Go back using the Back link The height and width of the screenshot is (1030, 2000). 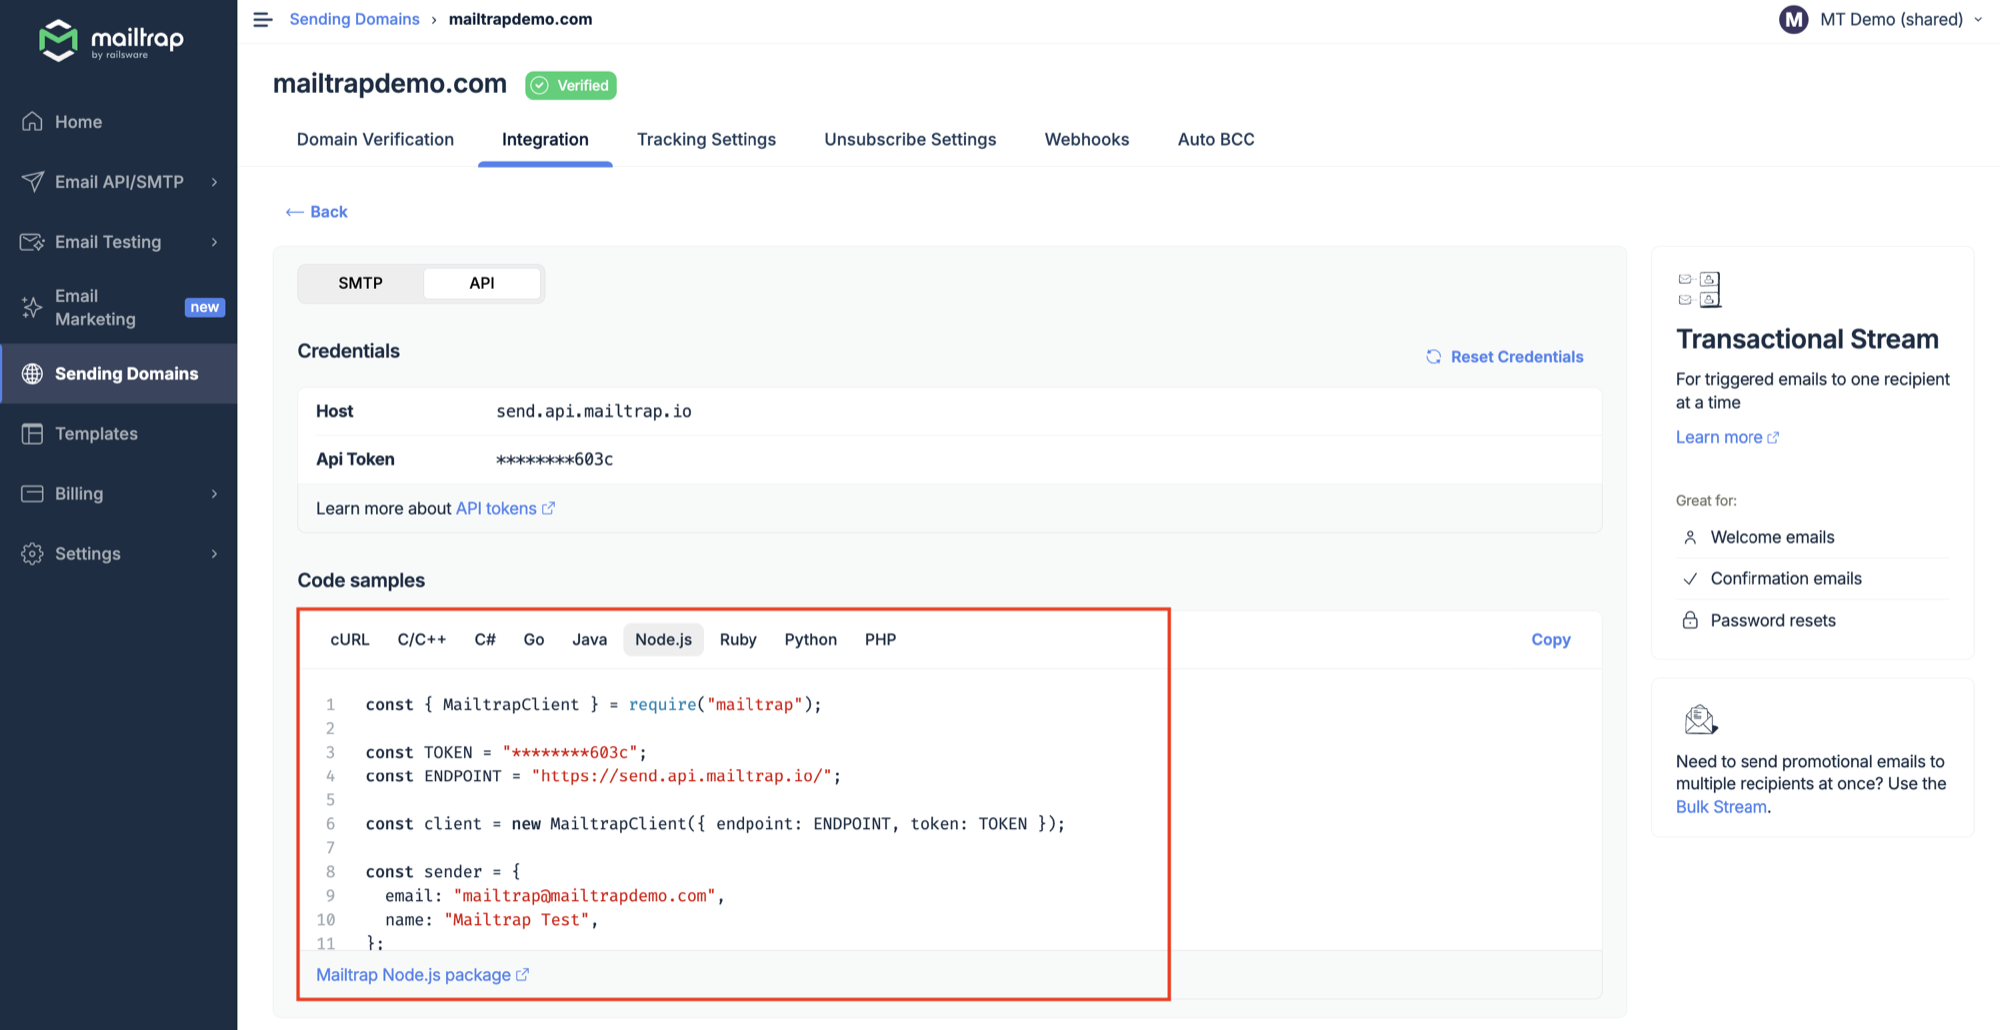317,212
